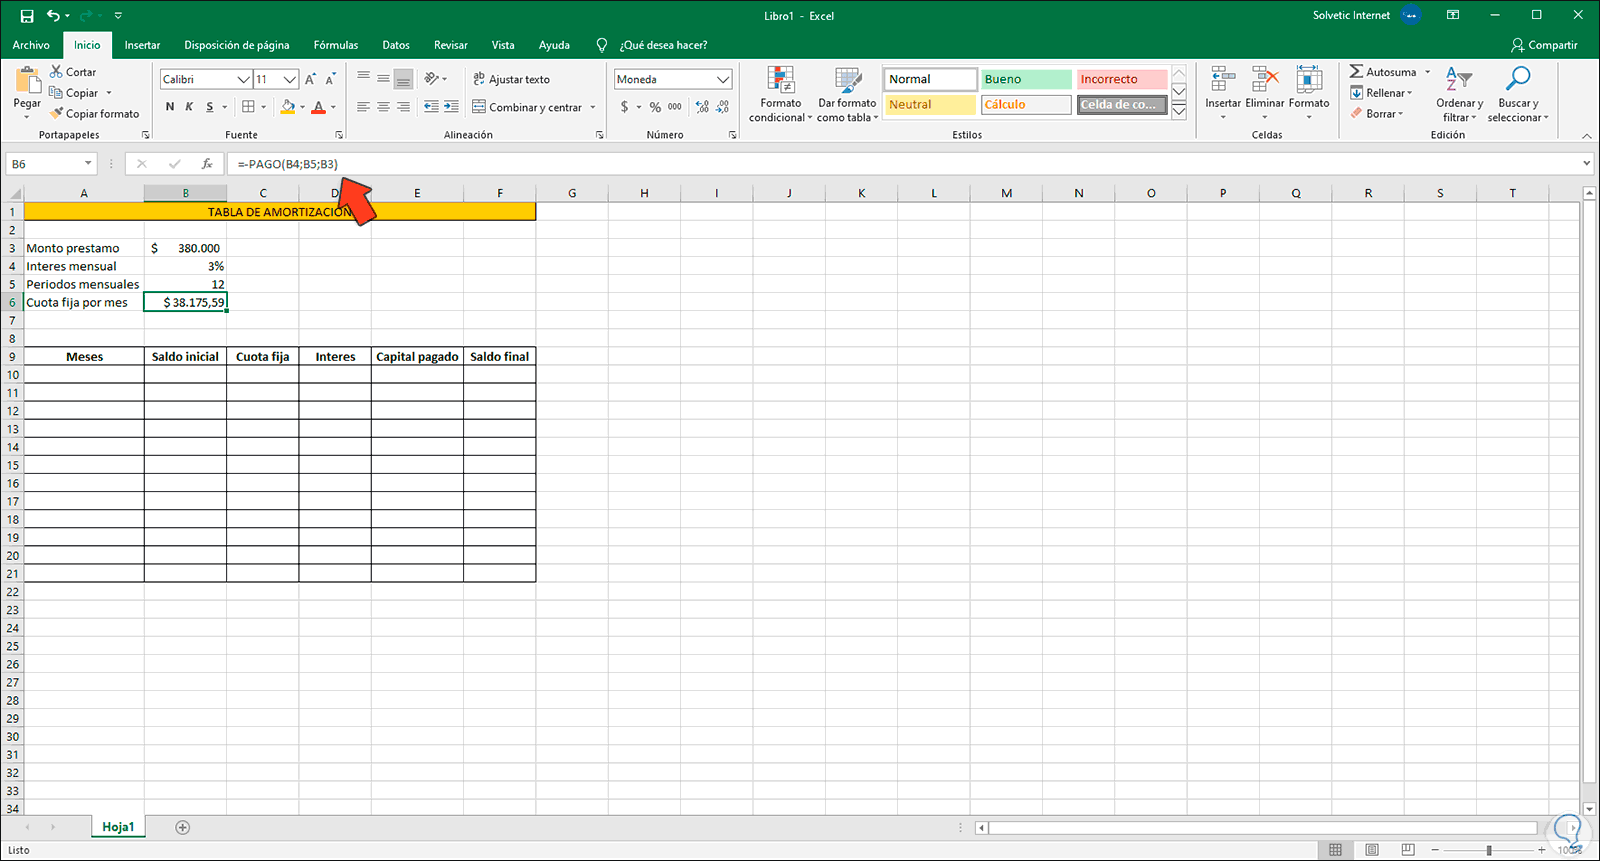The image size is (1600, 861).
Task: Click Combinar y centrar button
Action: (x=527, y=107)
